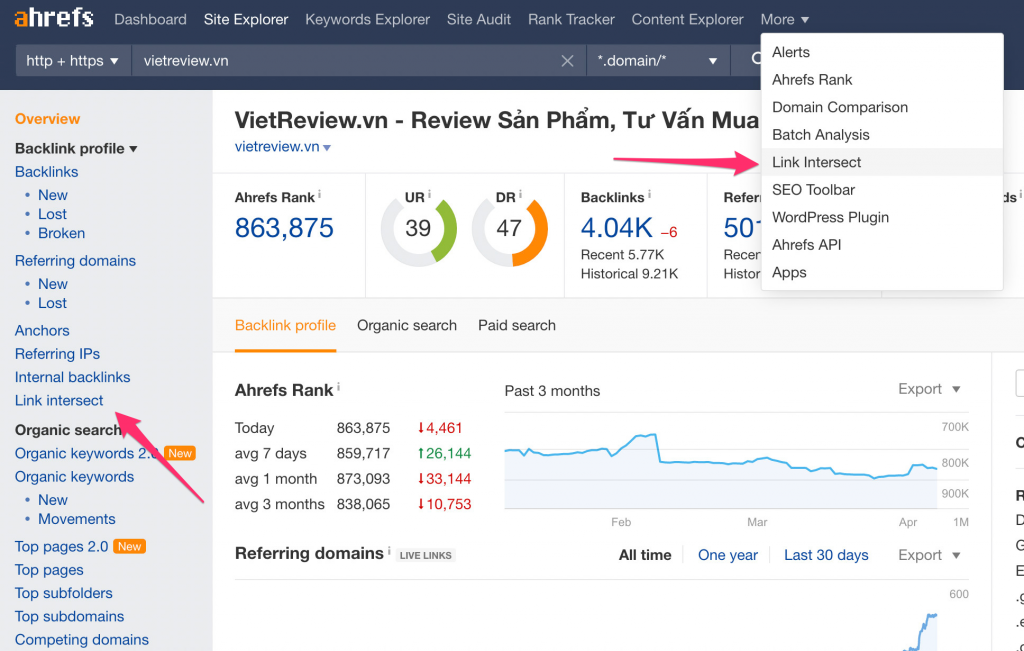Screen dimensions: 1024x651
Task: Open Site Explorer in top navigation
Action: point(246,20)
